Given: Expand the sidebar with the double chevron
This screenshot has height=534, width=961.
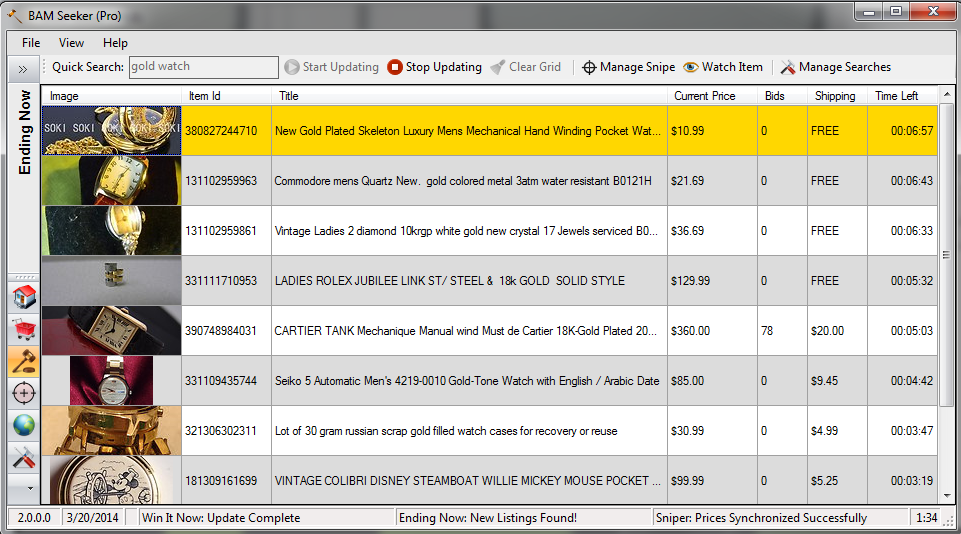Looking at the screenshot, I should tap(22, 69).
